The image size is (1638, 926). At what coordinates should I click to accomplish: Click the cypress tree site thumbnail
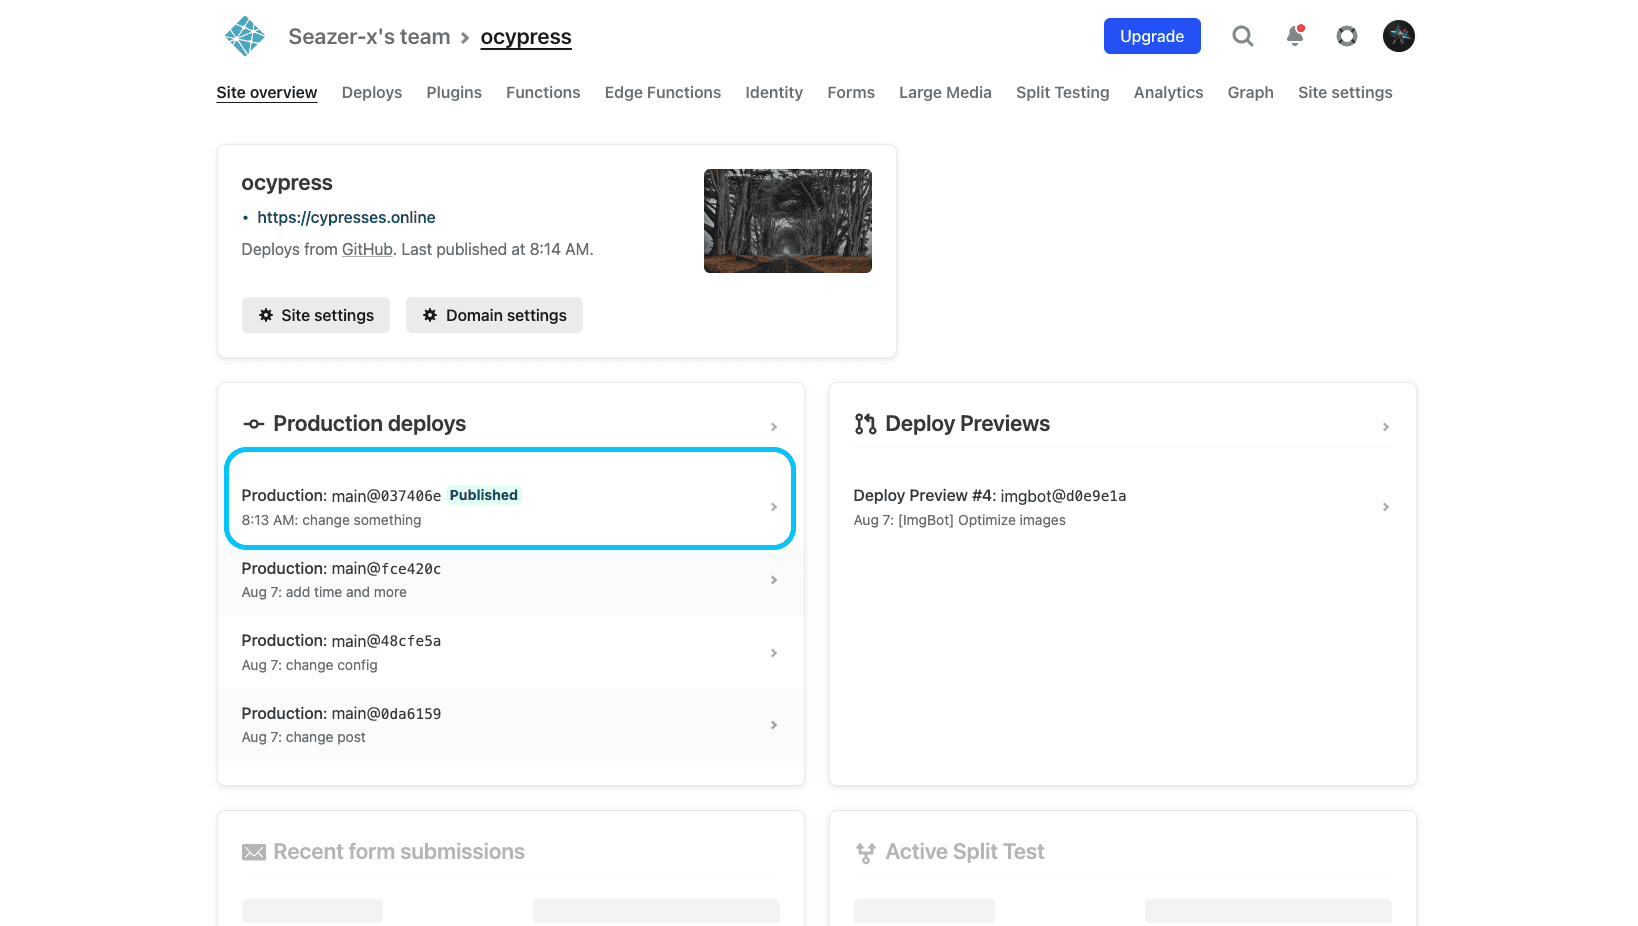788,221
